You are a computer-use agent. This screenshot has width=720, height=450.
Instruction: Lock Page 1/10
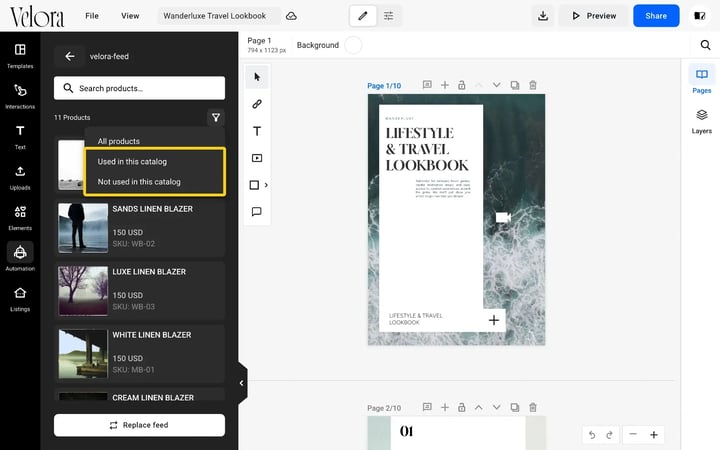pos(461,85)
